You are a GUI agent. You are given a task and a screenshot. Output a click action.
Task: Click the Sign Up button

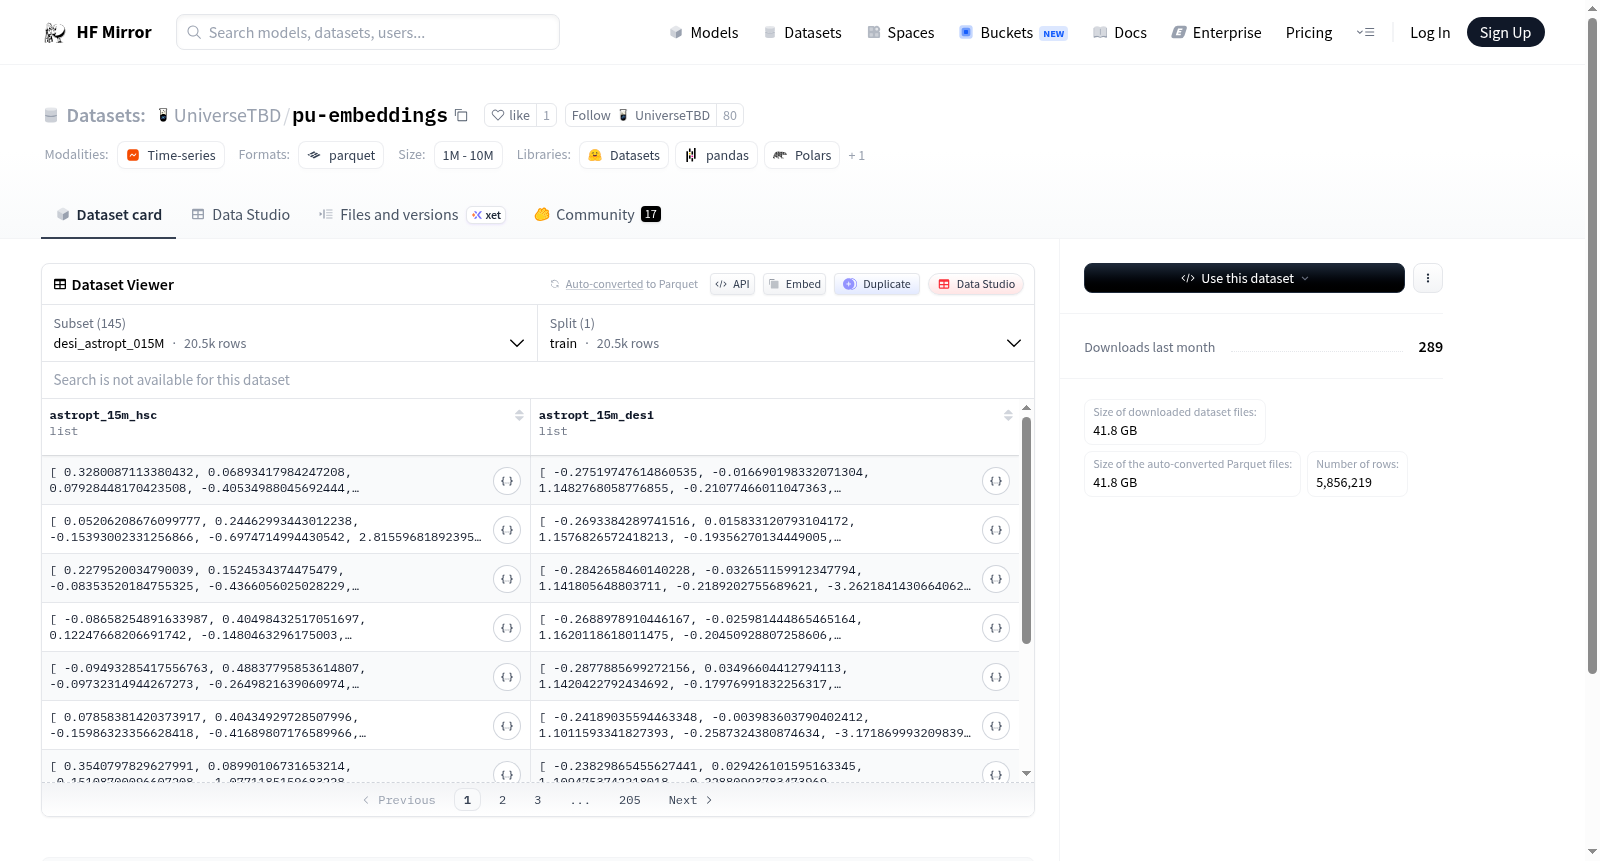coord(1505,32)
